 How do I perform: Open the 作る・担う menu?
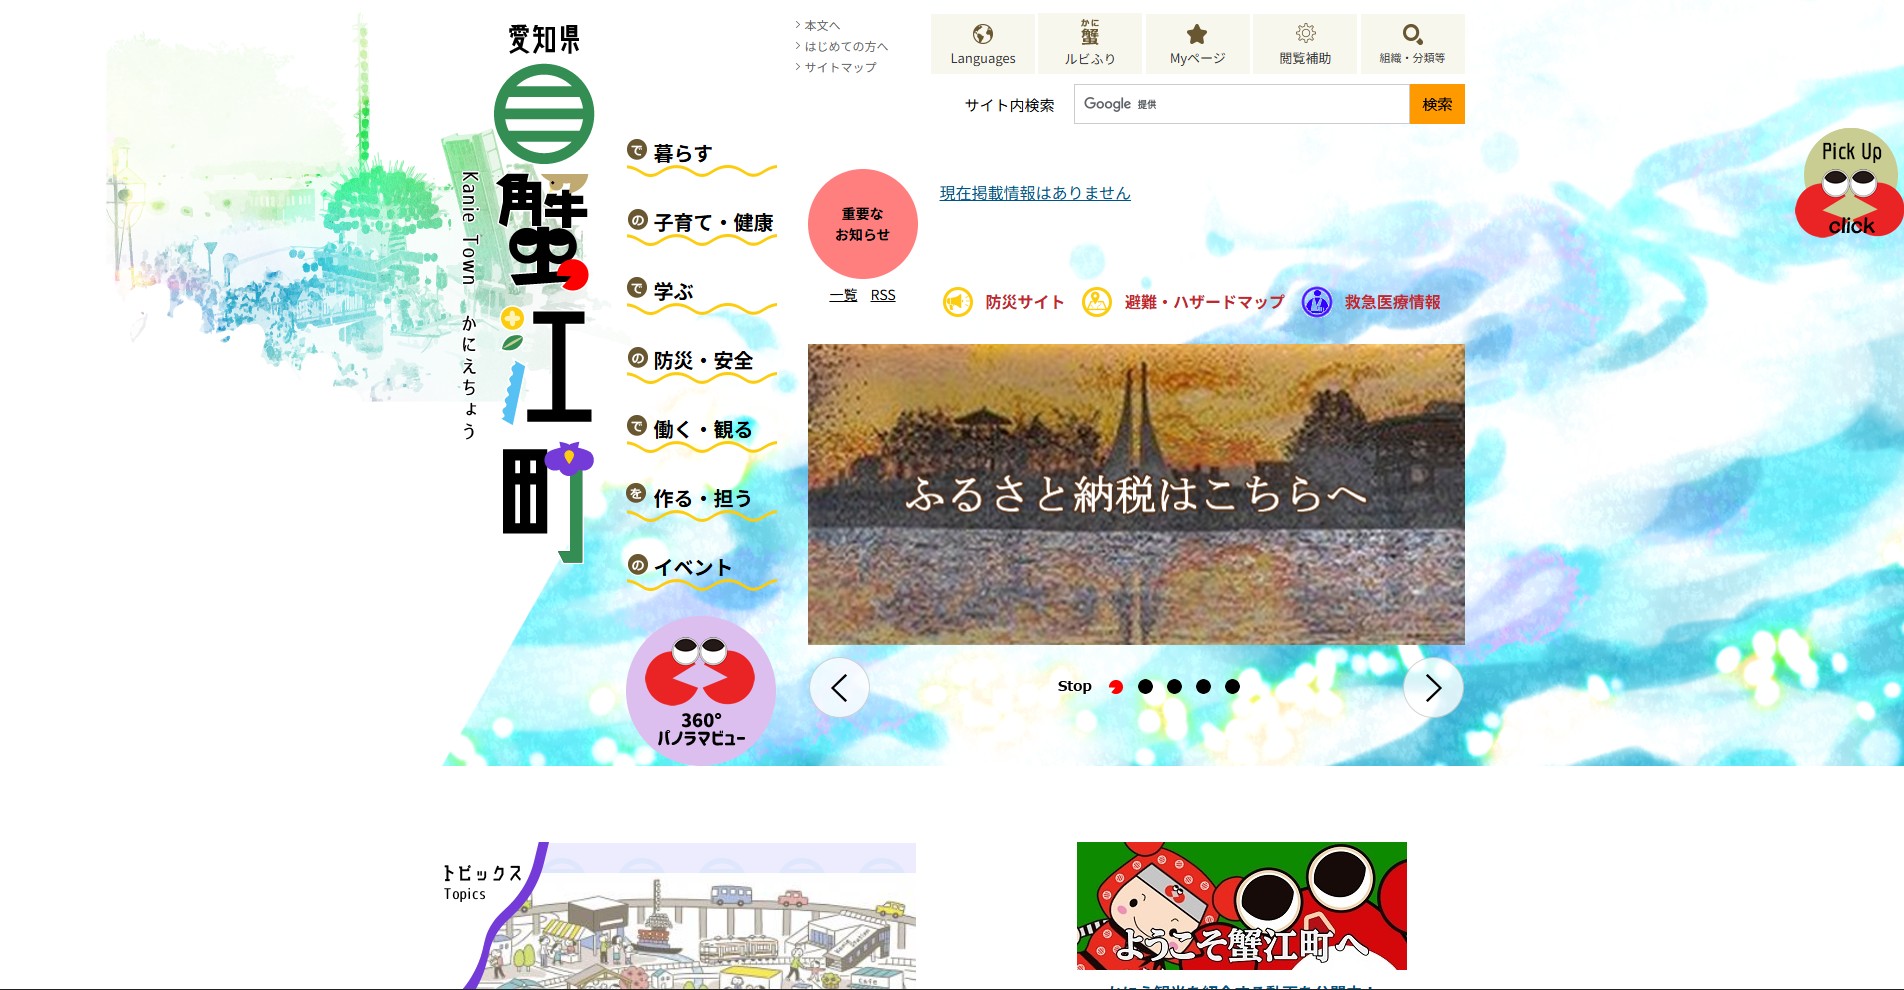click(x=701, y=502)
